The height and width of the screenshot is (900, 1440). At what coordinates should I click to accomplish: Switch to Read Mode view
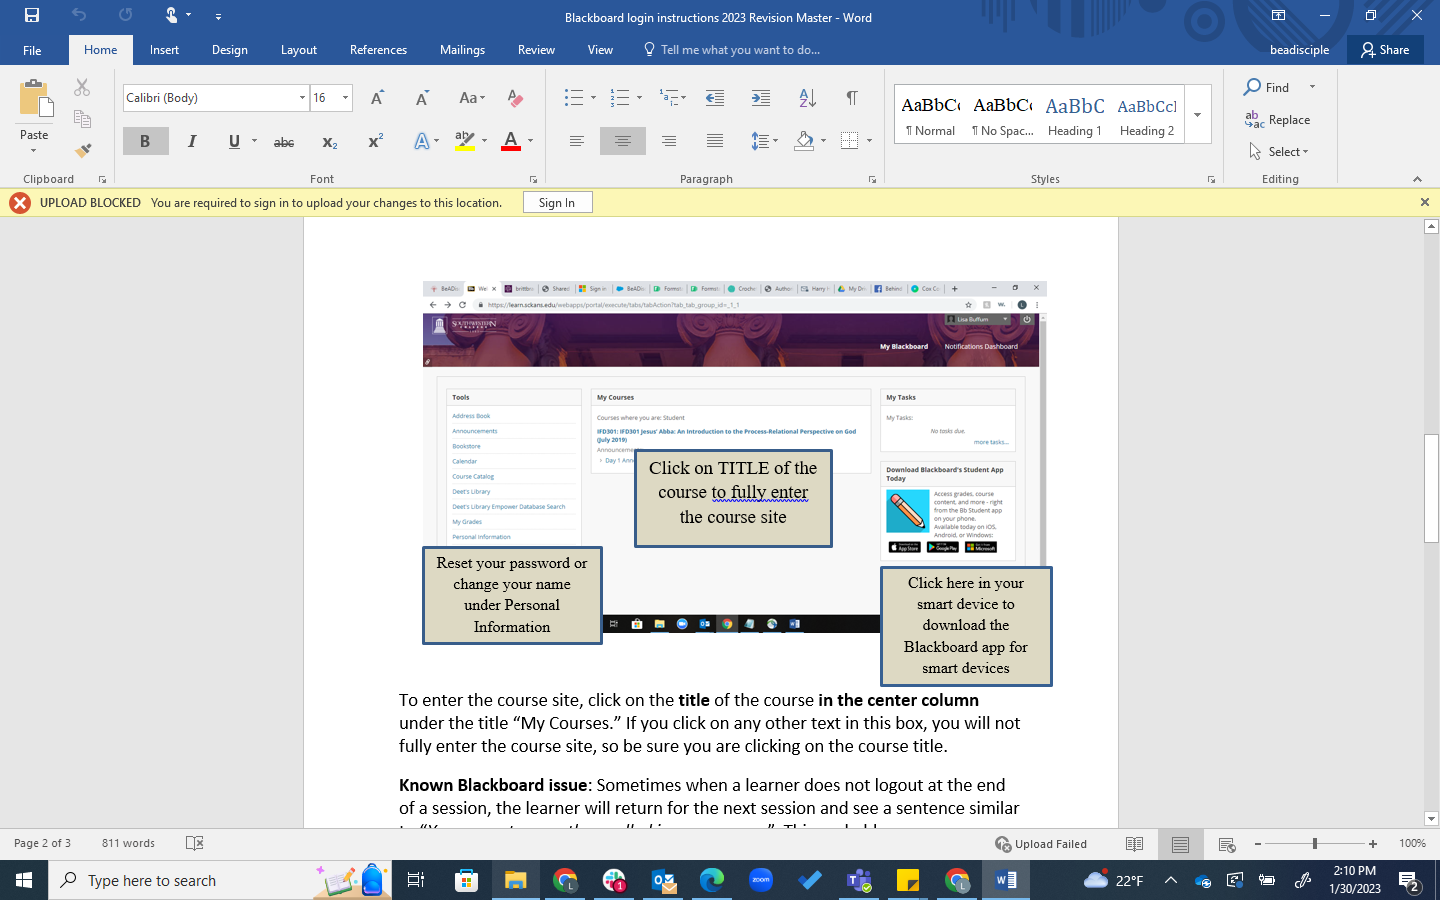(1134, 844)
